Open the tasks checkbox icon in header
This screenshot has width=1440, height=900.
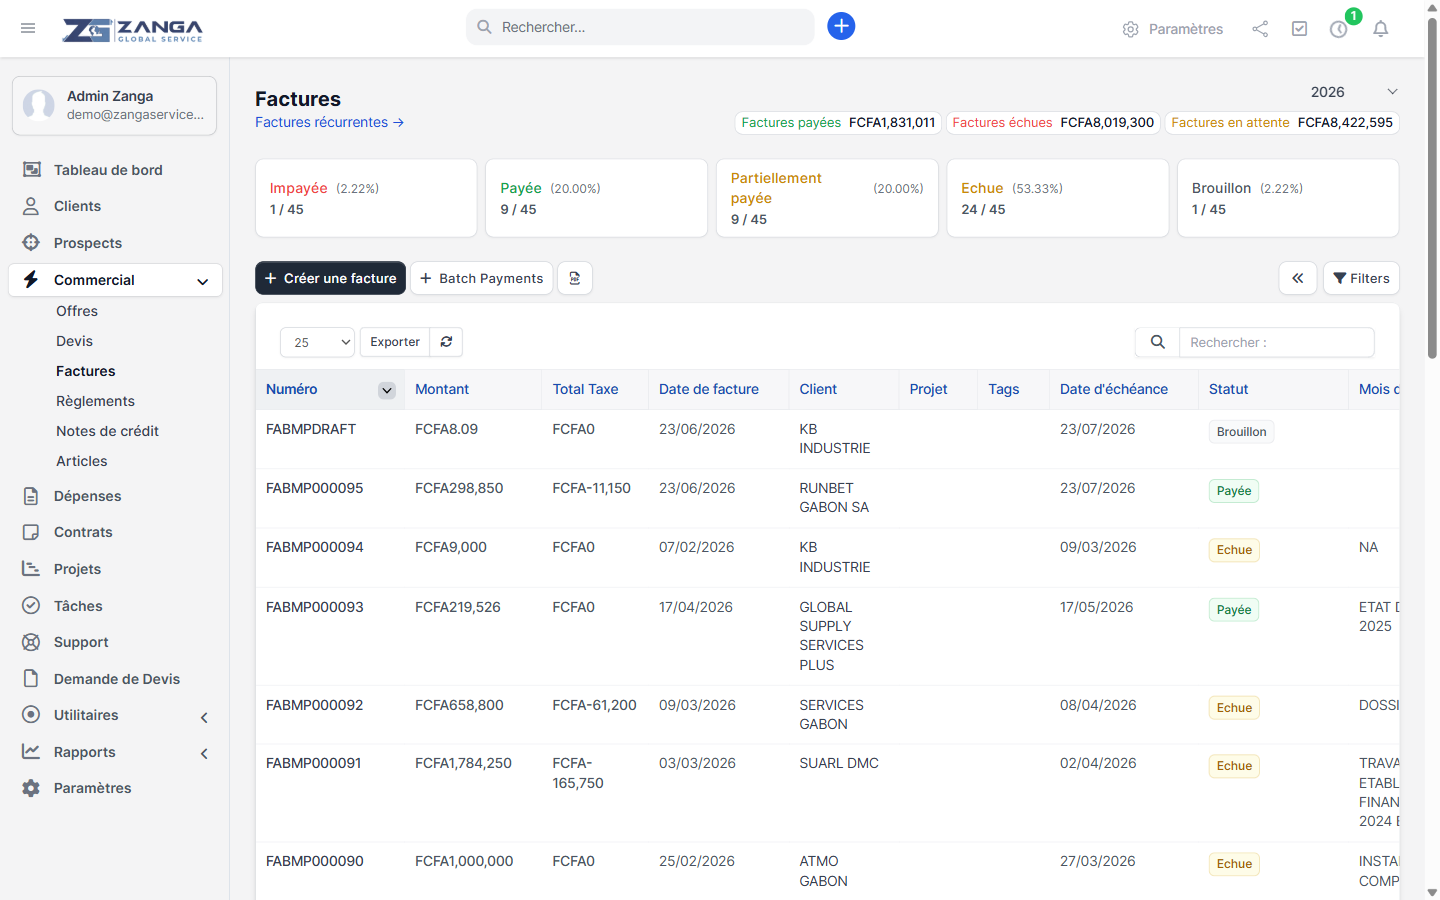point(1299,29)
